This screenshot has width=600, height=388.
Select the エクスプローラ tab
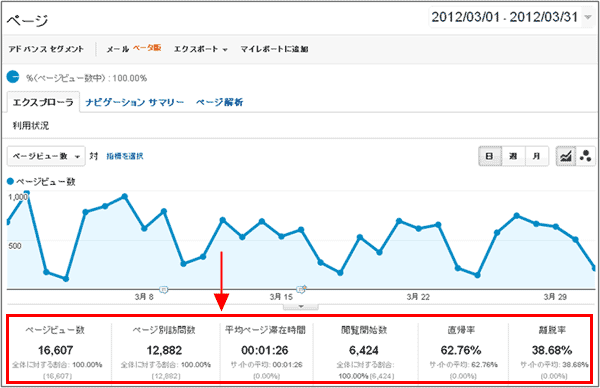(x=43, y=103)
